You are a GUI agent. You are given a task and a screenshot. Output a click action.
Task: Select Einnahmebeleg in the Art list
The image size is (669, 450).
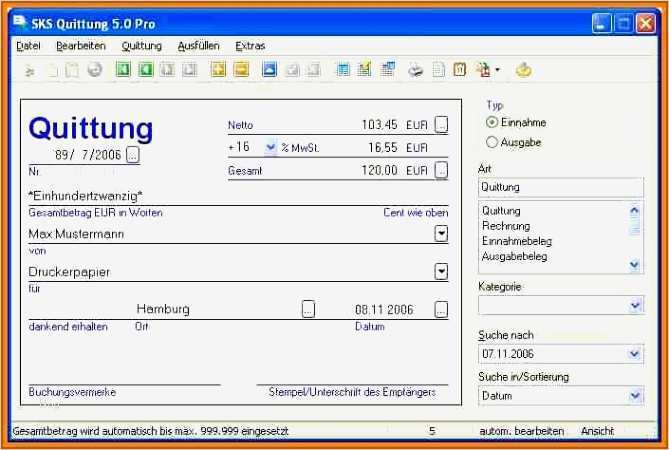tap(517, 241)
